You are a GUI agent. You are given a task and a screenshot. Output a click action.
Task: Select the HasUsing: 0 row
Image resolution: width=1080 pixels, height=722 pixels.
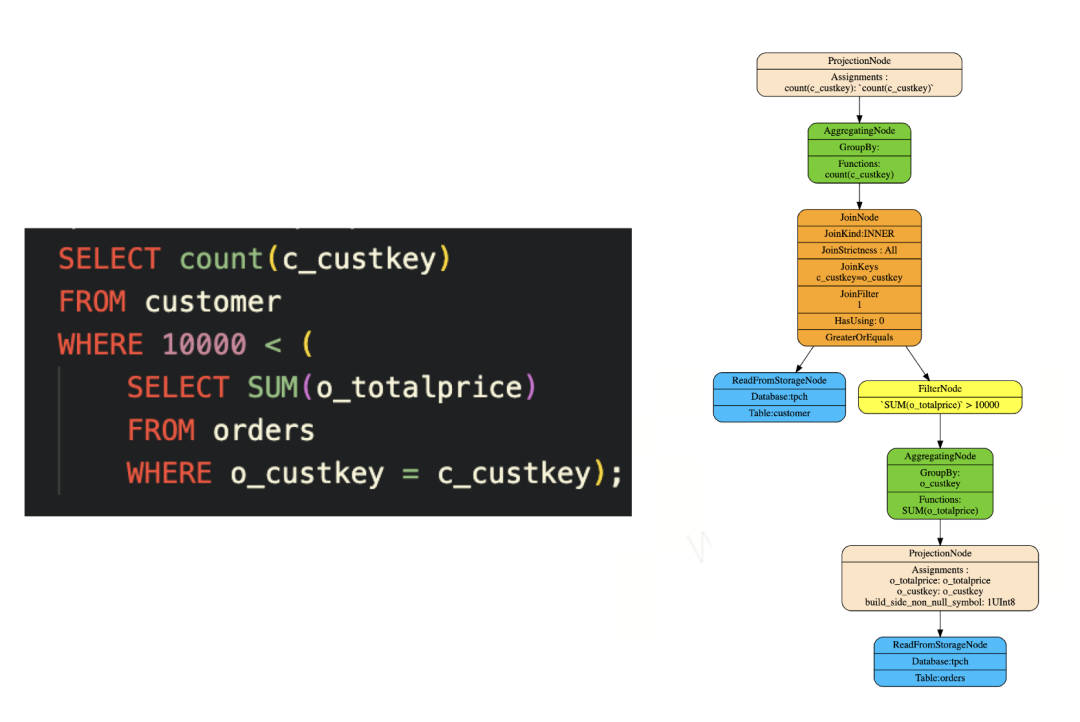859,321
